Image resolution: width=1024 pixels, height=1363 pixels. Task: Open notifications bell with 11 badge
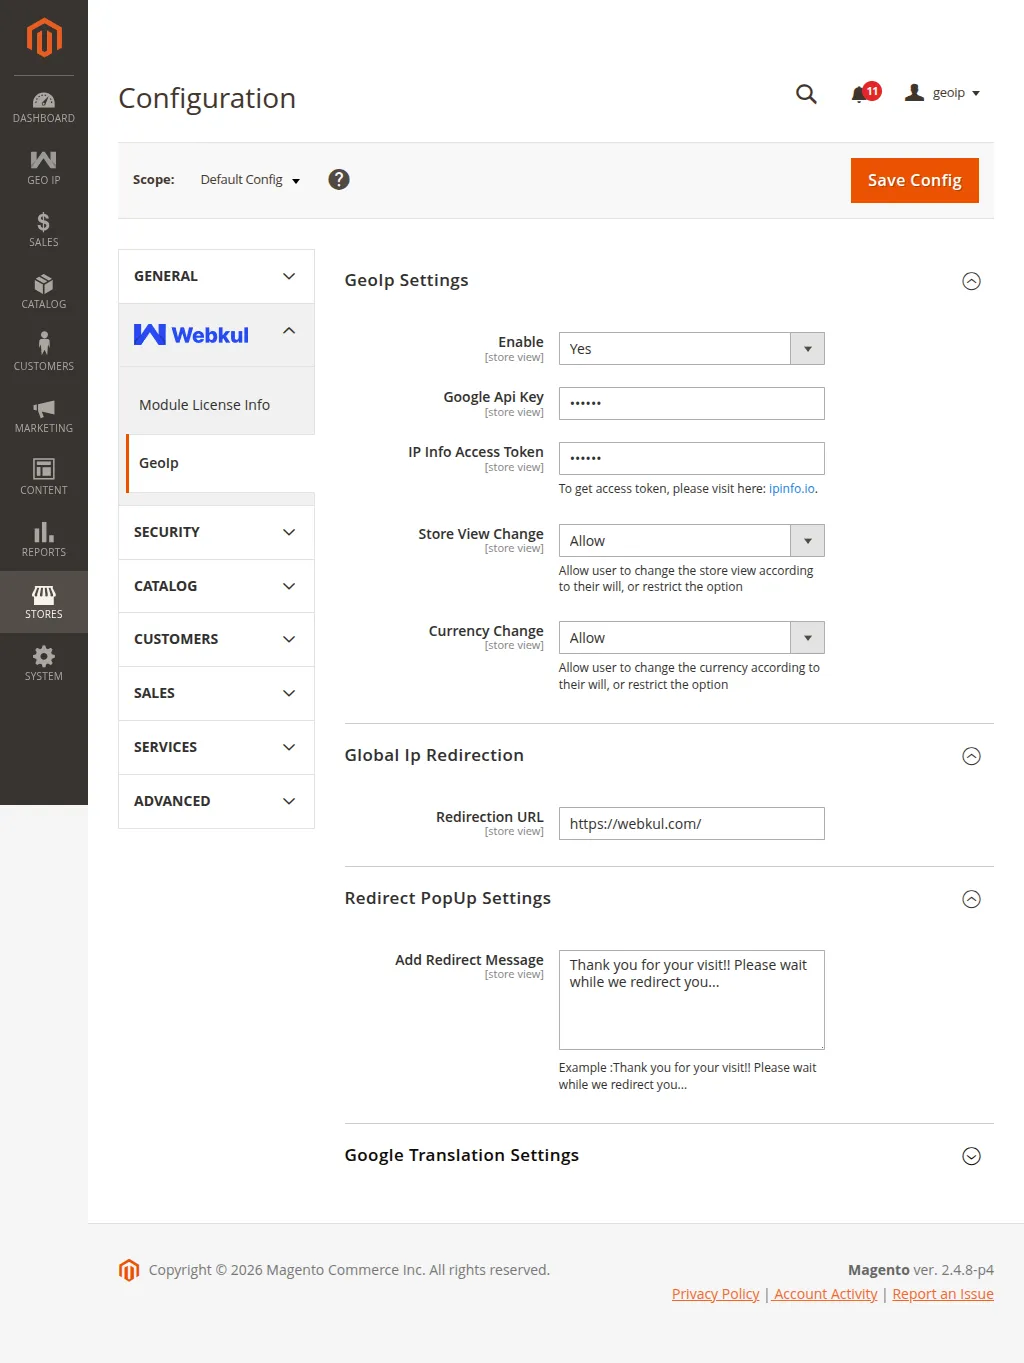coord(865,93)
